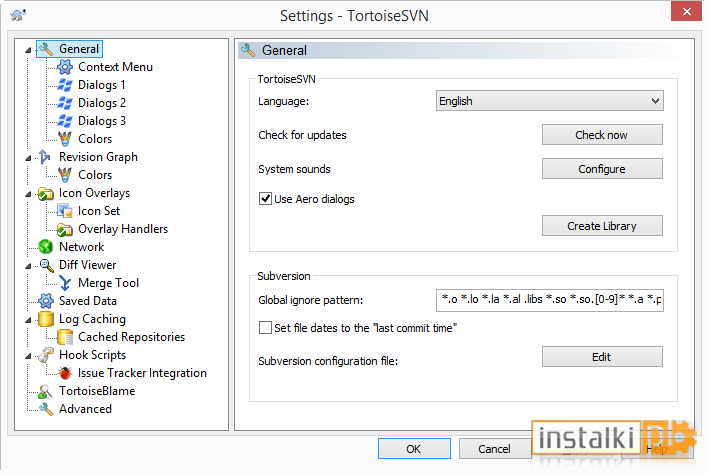Viewport: 709px width, 475px height.
Task: Click the Revision Graph branch icon
Action: (x=45, y=157)
